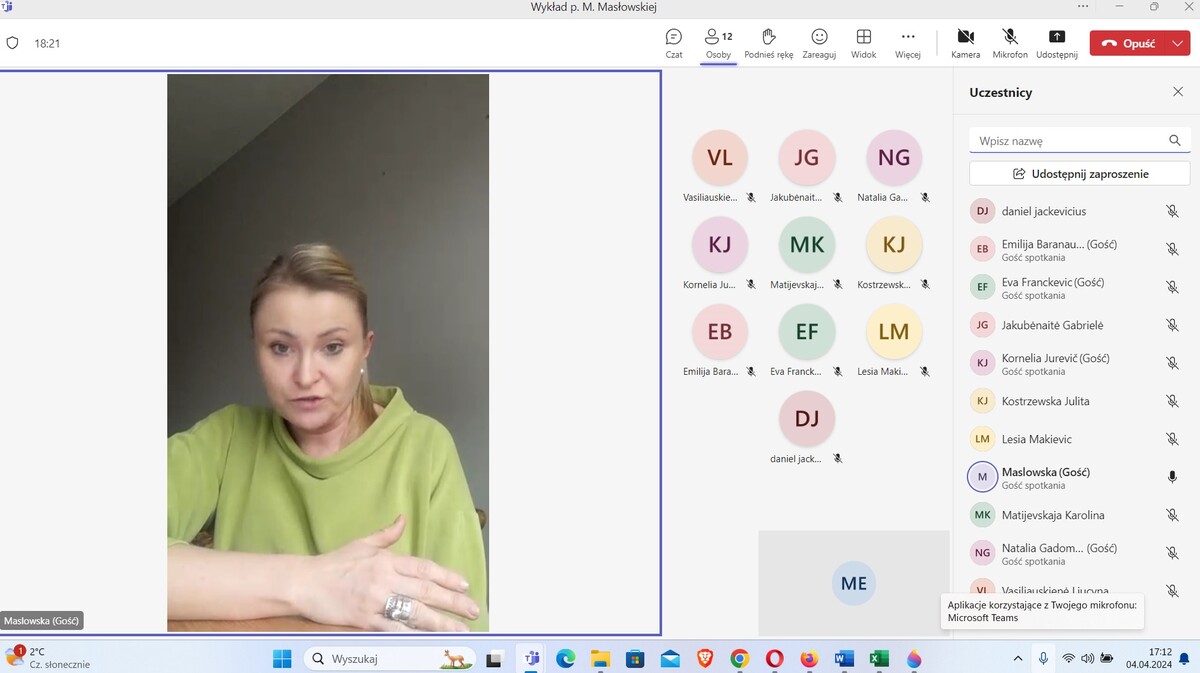1200x673 pixels.
Task: Click the ME self-view tile
Action: 854,583
